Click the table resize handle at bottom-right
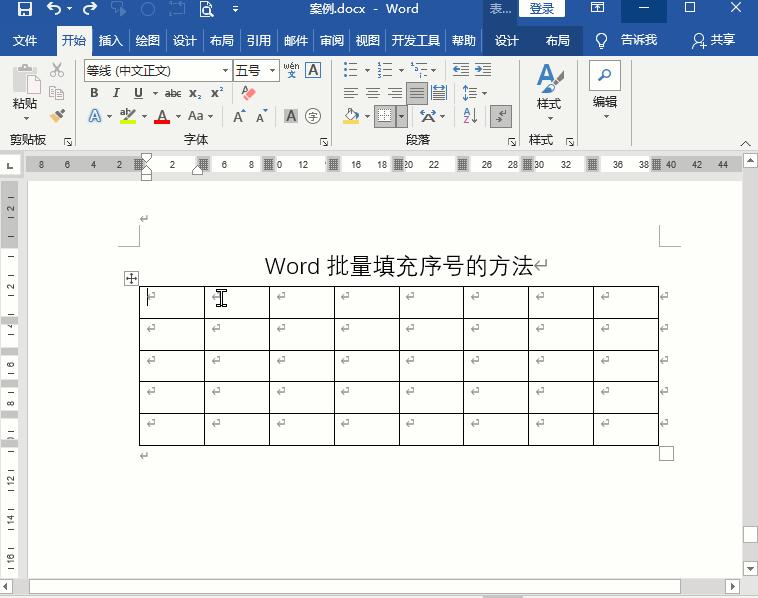 [x=666, y=453]
